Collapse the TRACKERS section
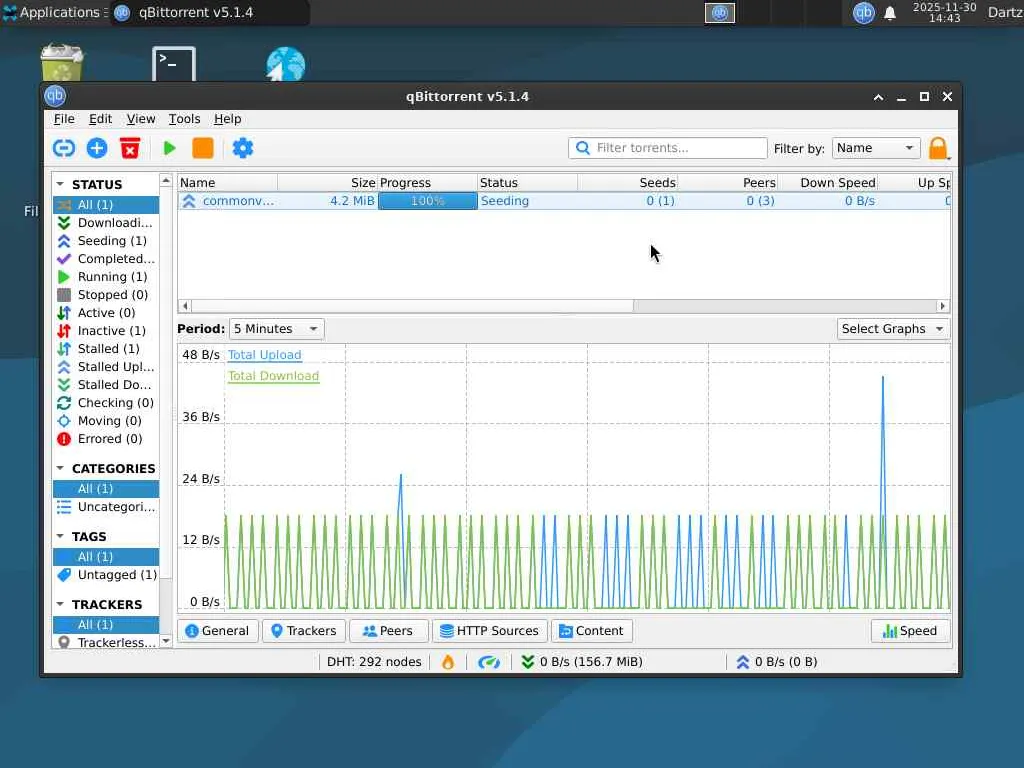The image size is (1024, 768). pyautogui.click(x=60, y=604)
